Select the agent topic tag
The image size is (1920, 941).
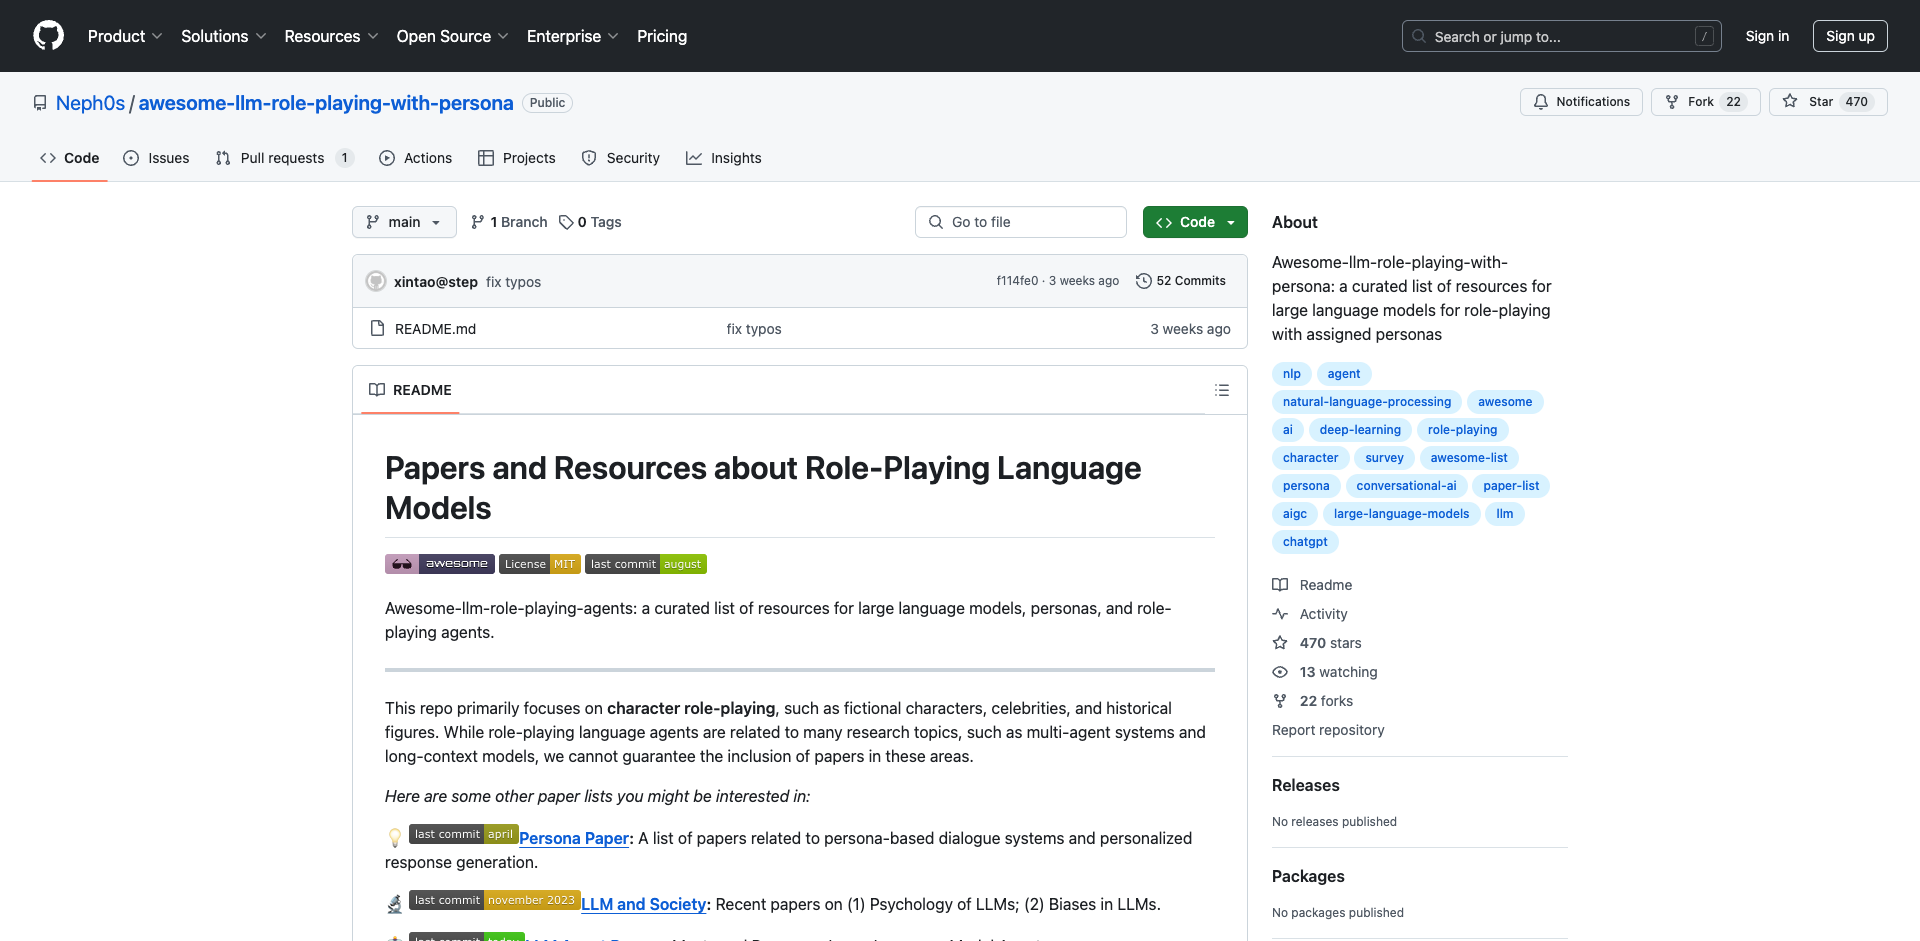coord(1344,374)
